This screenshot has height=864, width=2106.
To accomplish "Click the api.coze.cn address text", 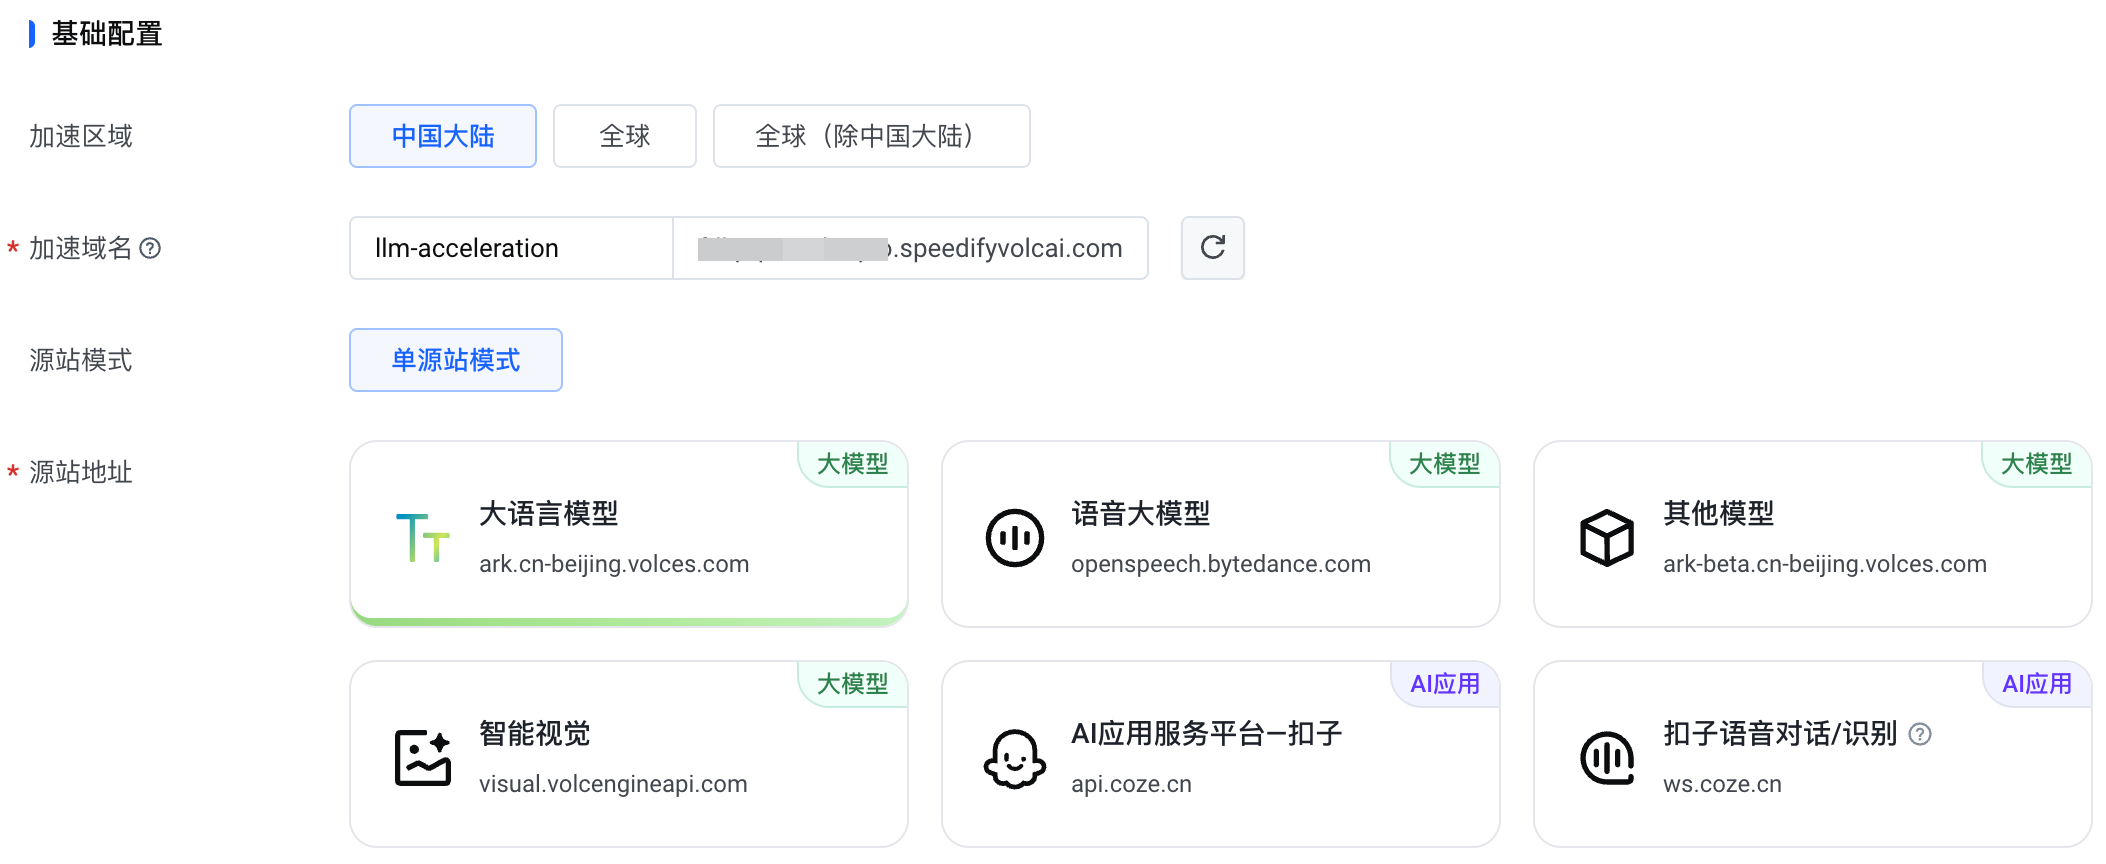I will (1131, 784).
